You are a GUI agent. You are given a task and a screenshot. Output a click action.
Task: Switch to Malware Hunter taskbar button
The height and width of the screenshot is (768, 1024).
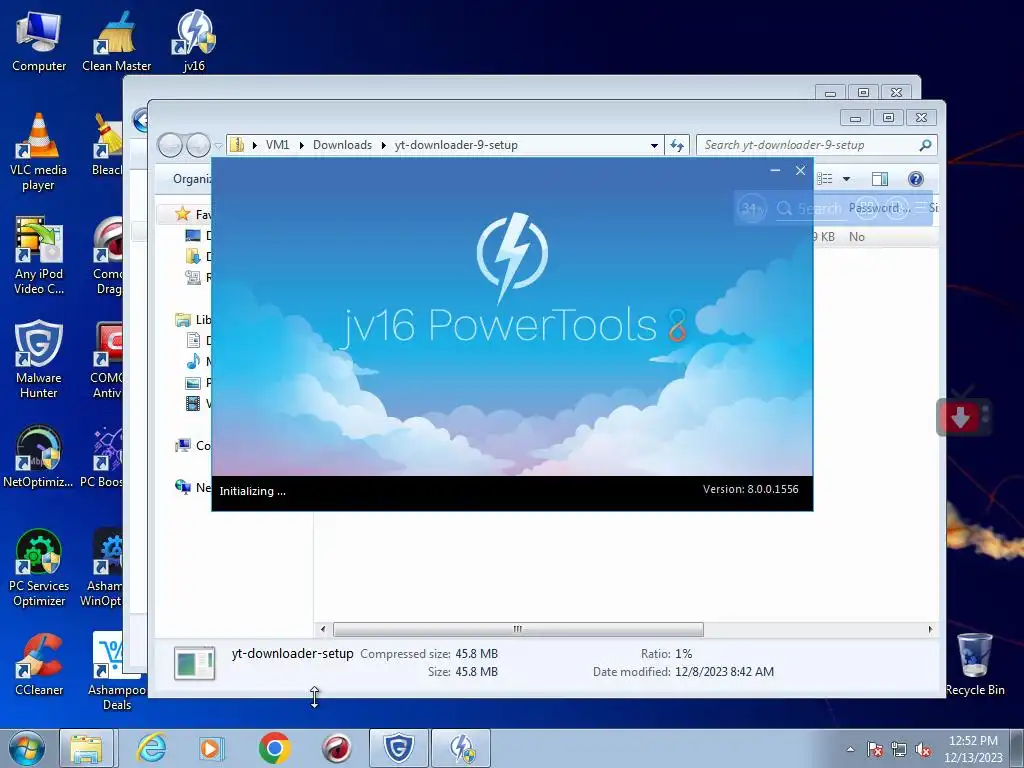(398, 748)
